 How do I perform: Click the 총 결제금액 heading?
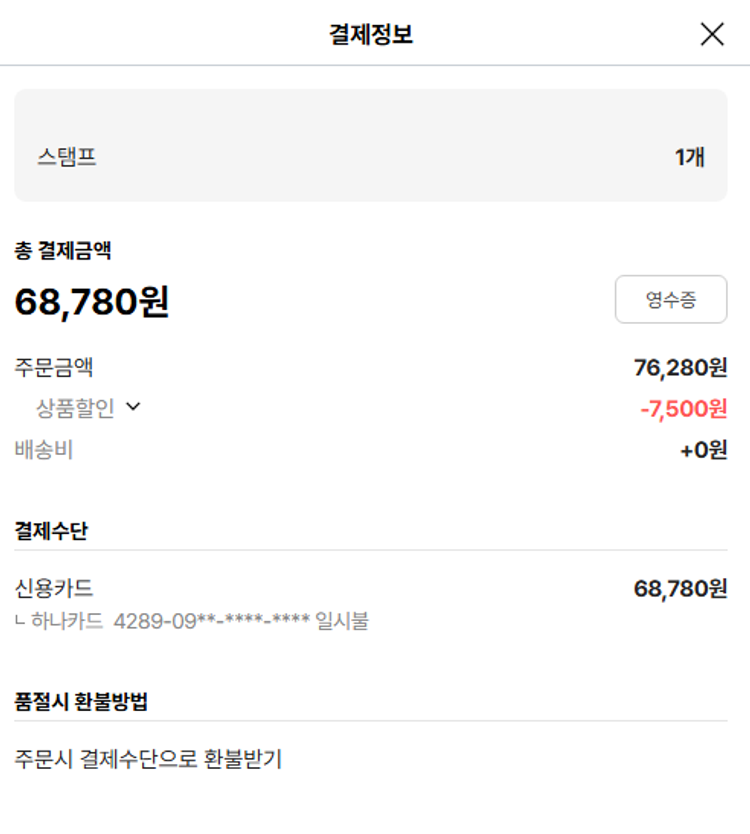[x=63, y=251]
